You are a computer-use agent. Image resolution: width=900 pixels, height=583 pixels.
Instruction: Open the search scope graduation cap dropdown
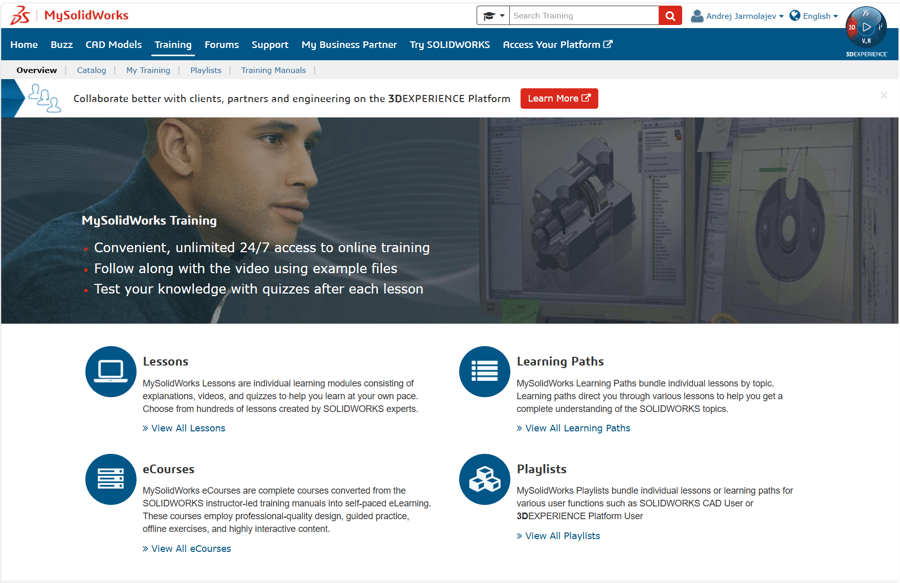tap(493, 15)
